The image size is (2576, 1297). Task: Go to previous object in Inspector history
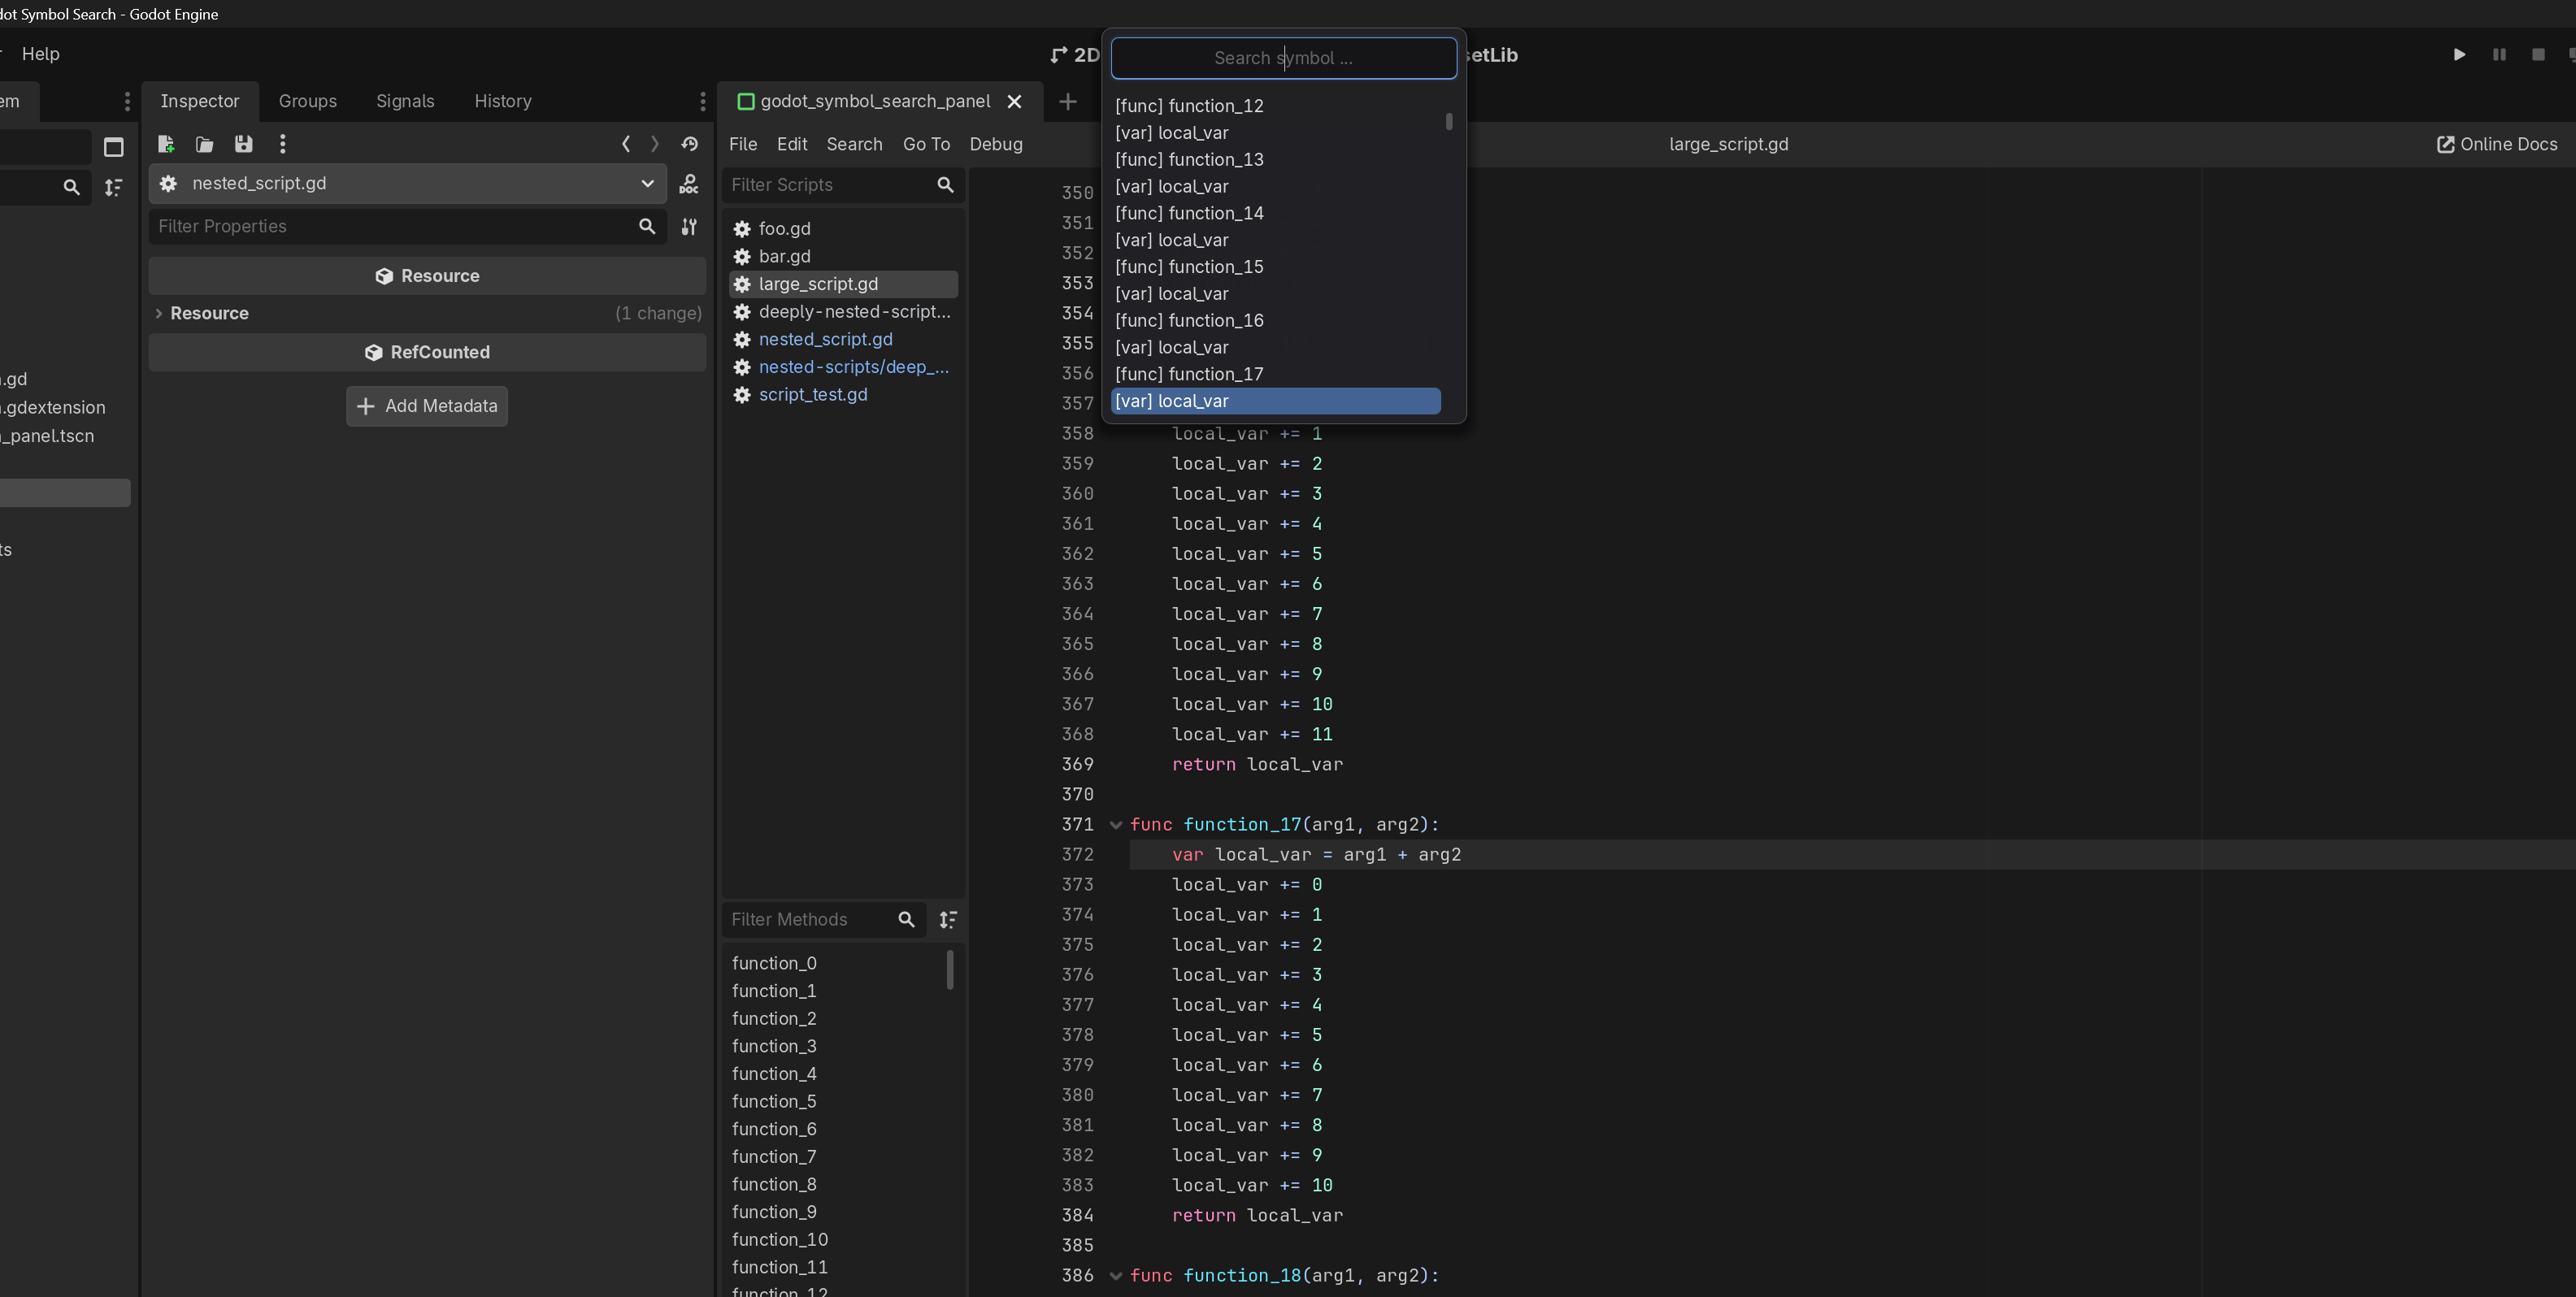pyautogui.click(x=626, y=144)
